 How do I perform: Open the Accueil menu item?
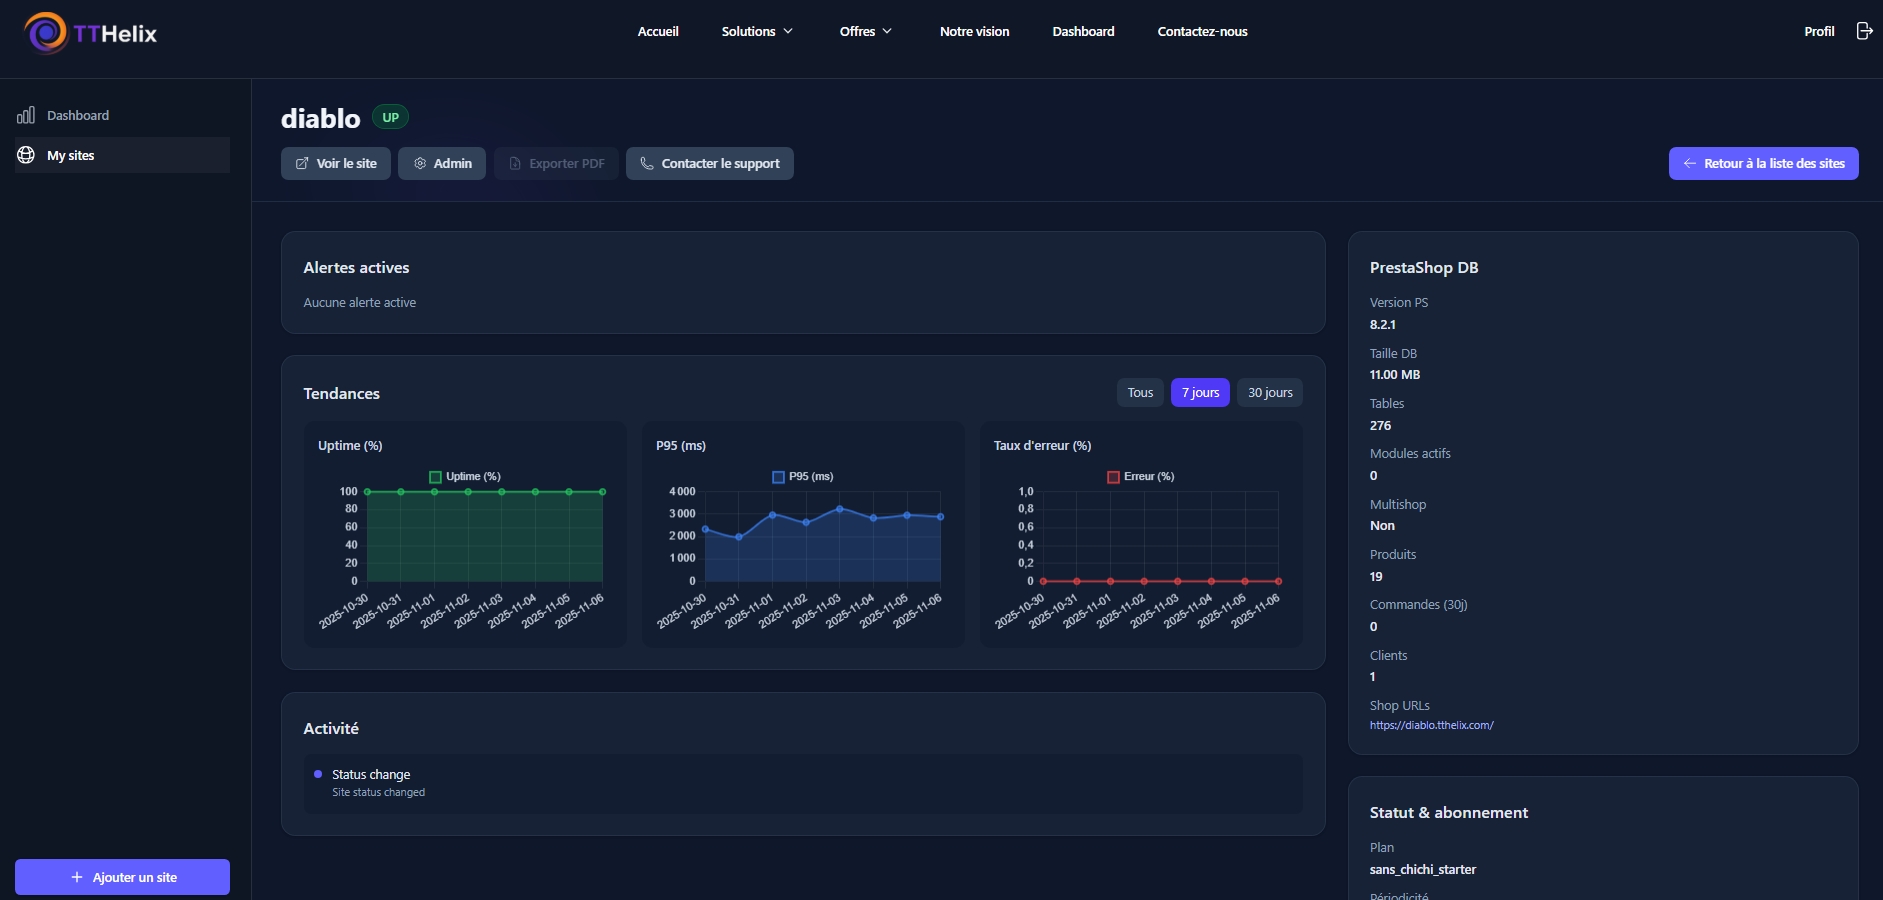coord(658,31)
